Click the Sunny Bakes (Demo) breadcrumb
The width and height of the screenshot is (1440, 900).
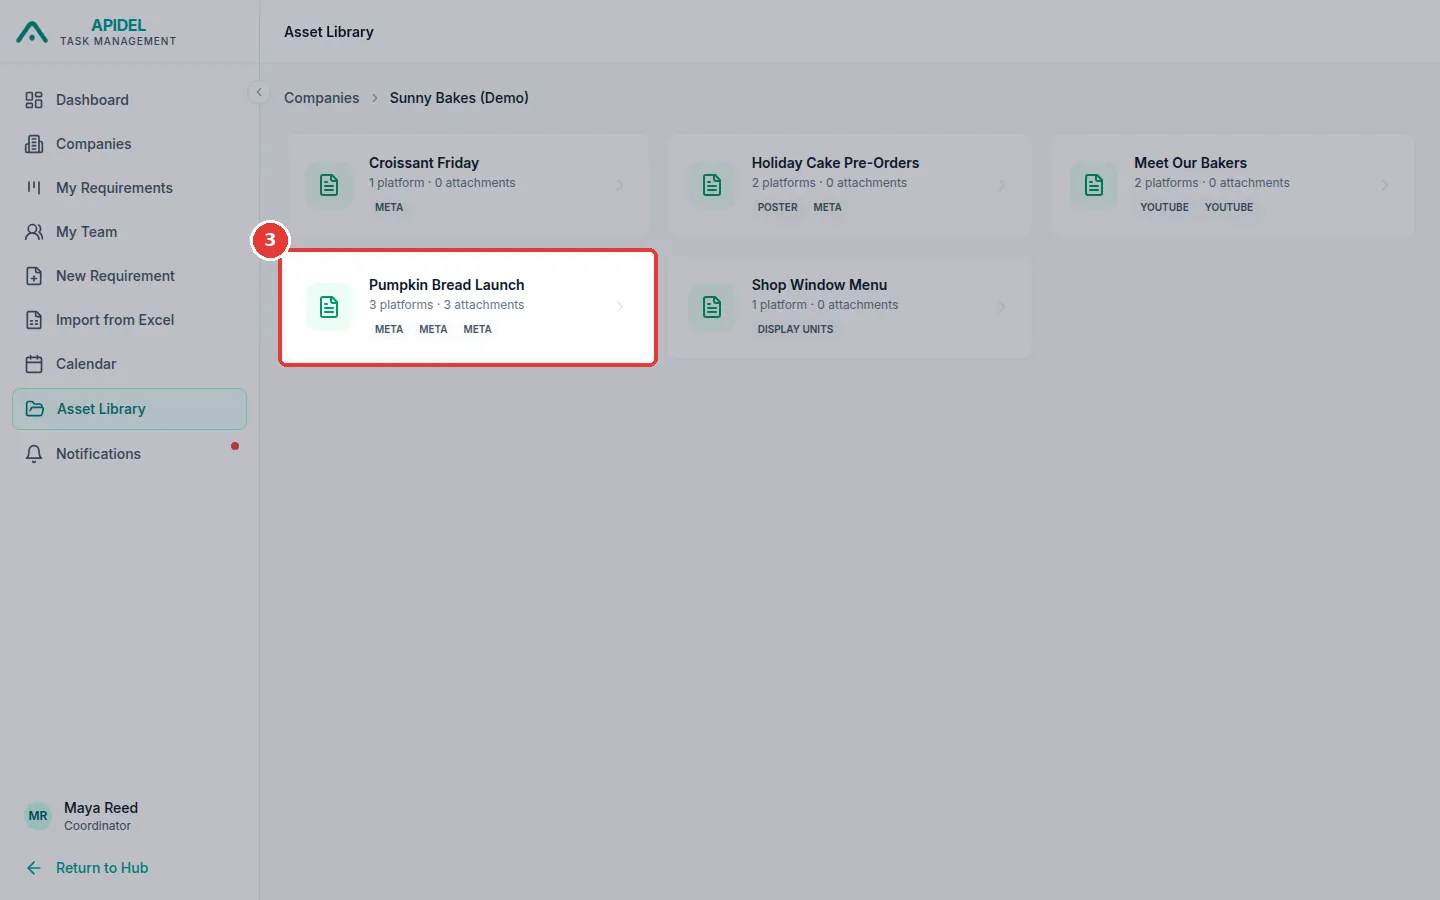tap(459, 98)
